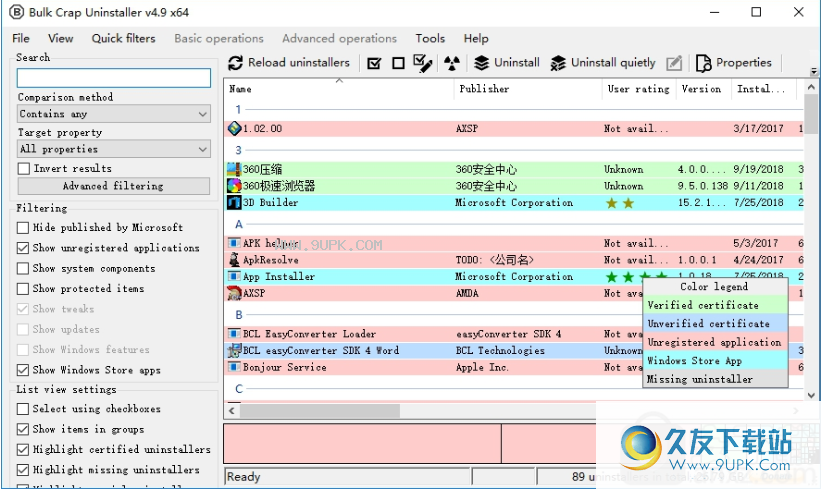
Task: Uncheck Show items in groups
Action: 23,429
